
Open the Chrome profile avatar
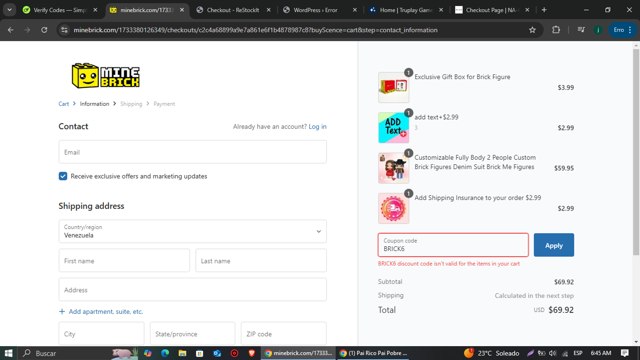tap(598, 30)
